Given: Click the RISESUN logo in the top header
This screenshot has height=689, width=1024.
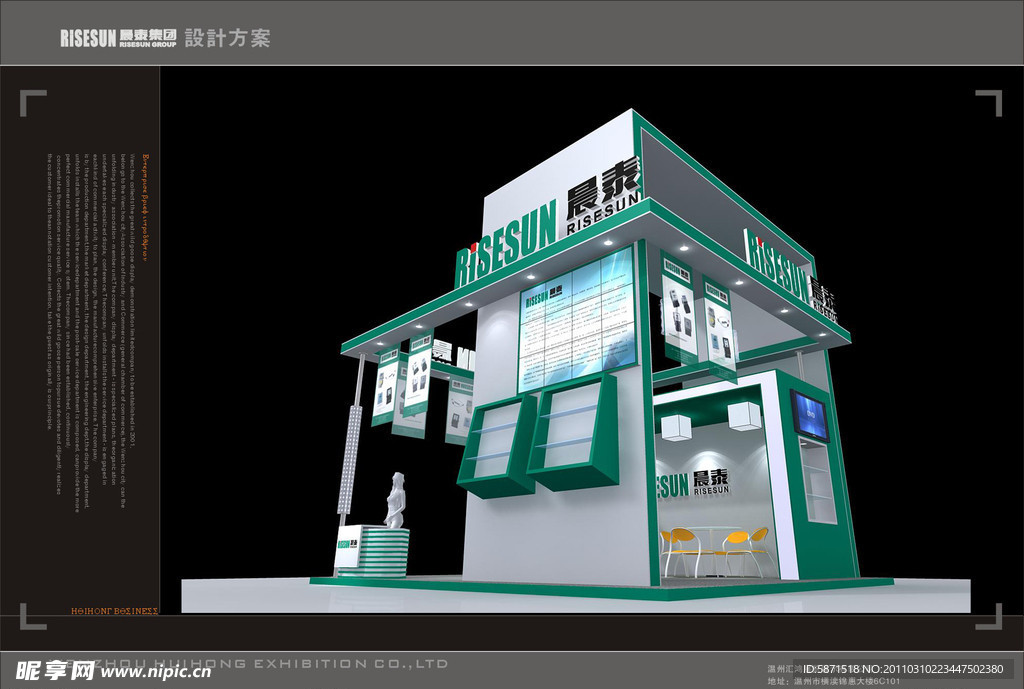Looking at the screenshot, I should pos(118,38).
